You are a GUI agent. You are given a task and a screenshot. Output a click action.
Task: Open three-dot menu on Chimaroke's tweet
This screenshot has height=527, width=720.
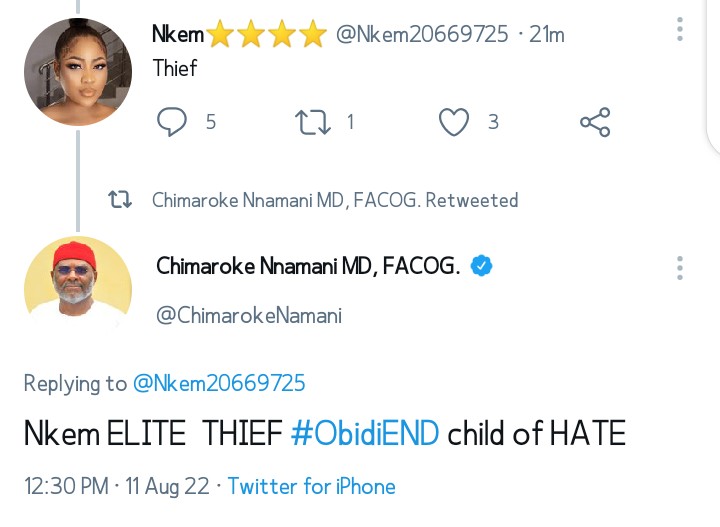(x=680, y=267)
